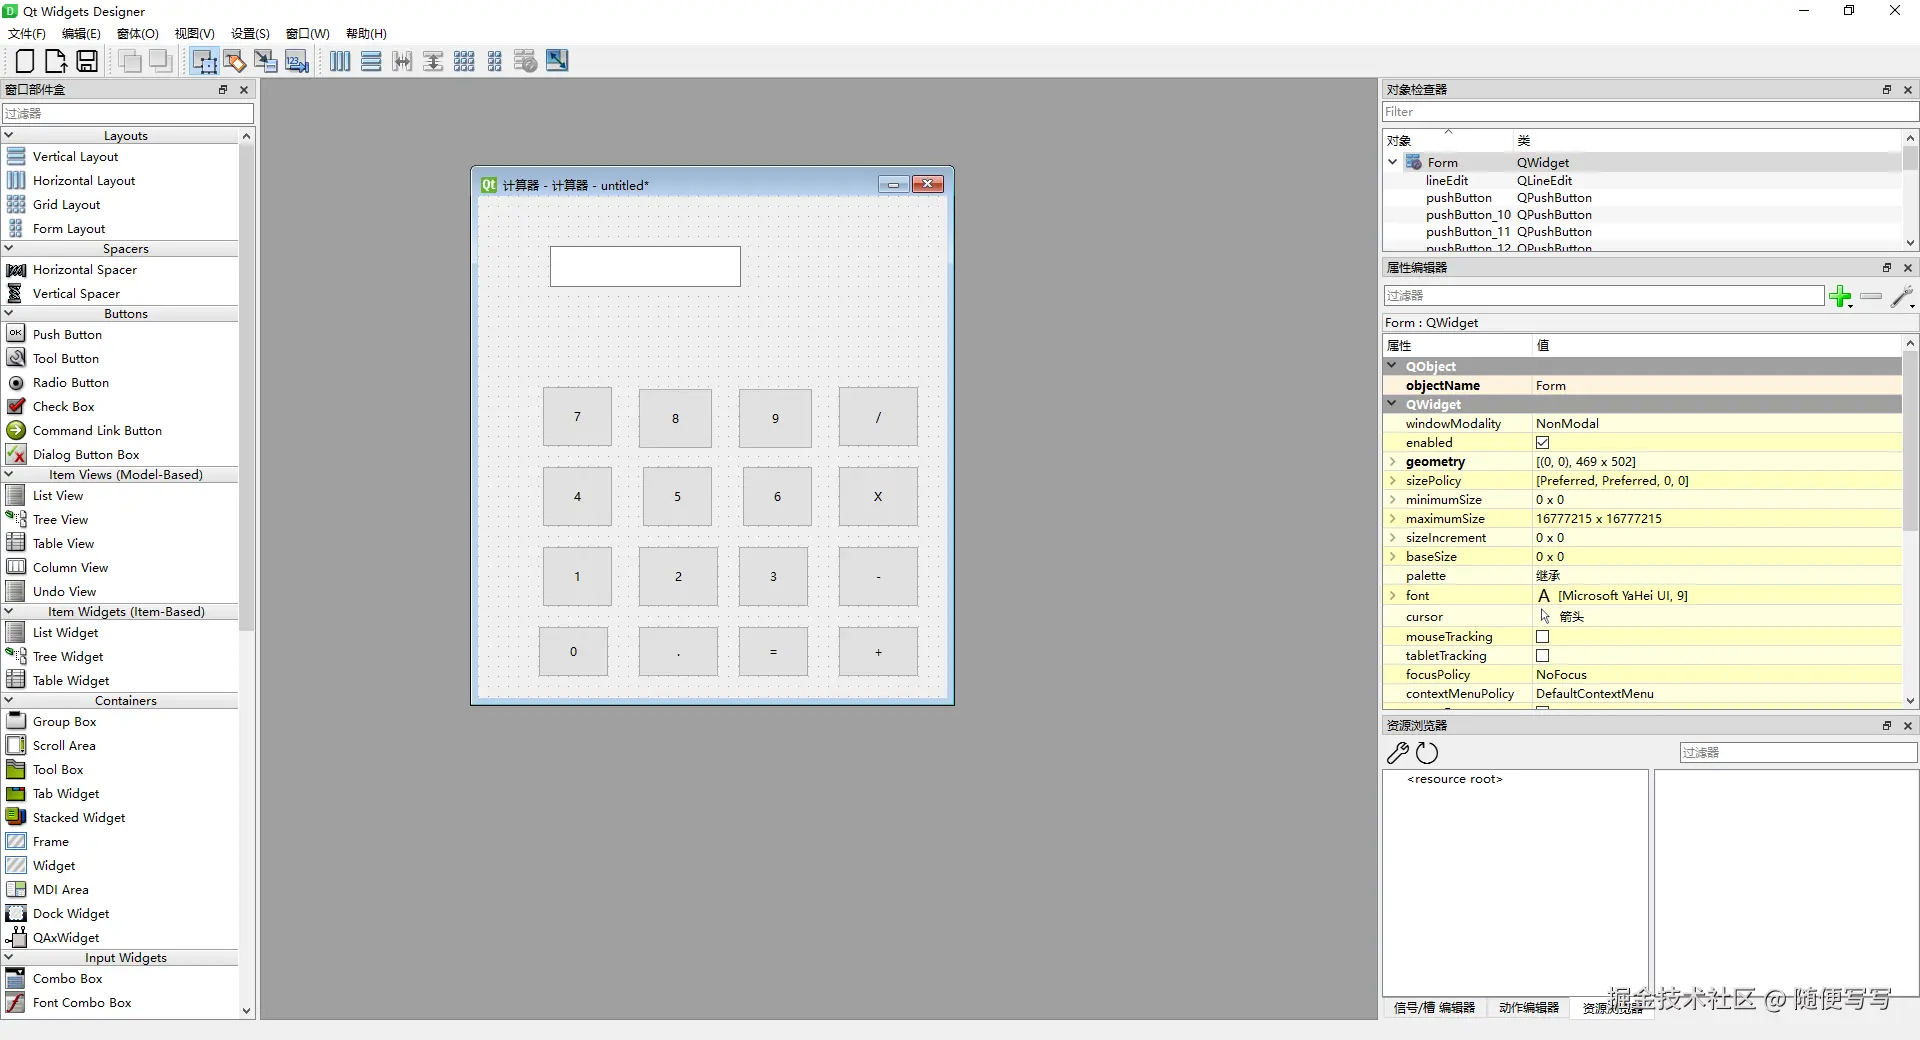This screenshot has height=1040, width=1920.
Task: Collapse the QWidget property group
Action: pyautogui.click(x=1391, y=404)
